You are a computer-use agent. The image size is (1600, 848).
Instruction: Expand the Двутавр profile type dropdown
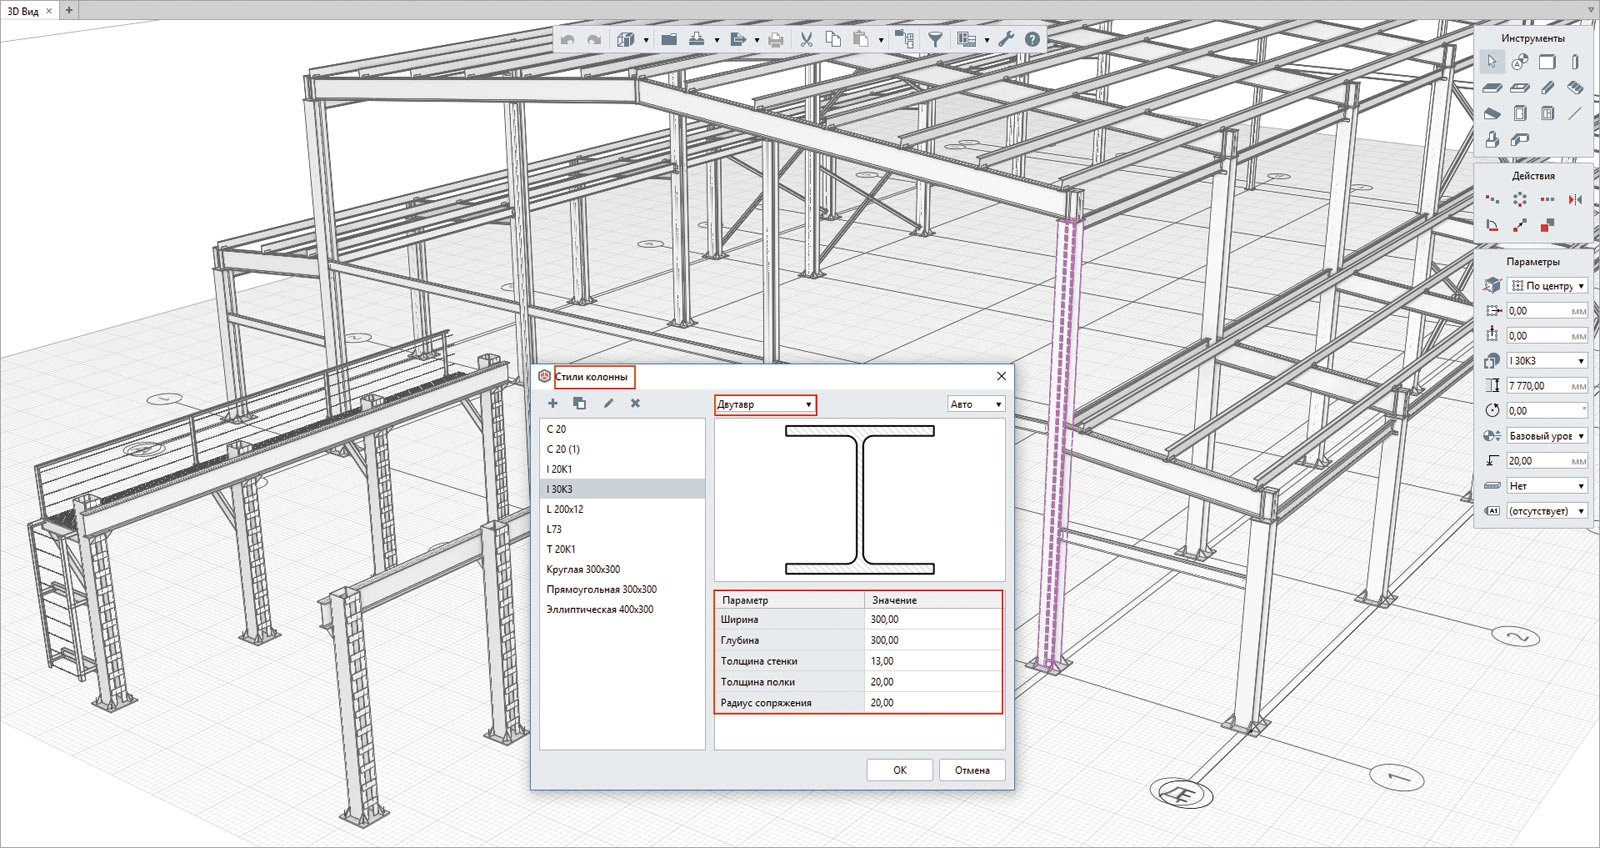(765, 404)
